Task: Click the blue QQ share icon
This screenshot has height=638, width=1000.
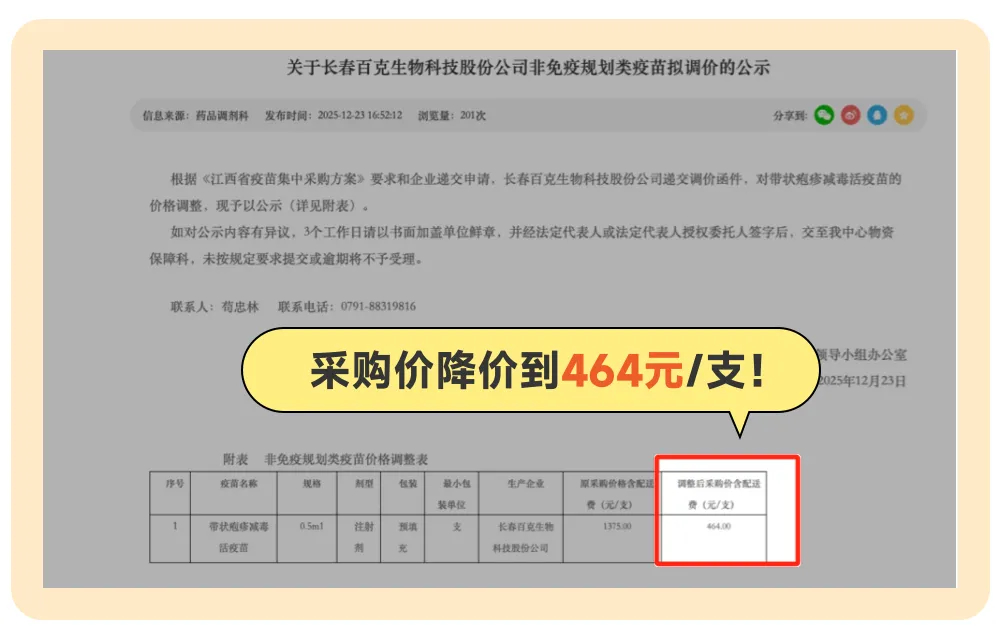Action: [877, 116]
